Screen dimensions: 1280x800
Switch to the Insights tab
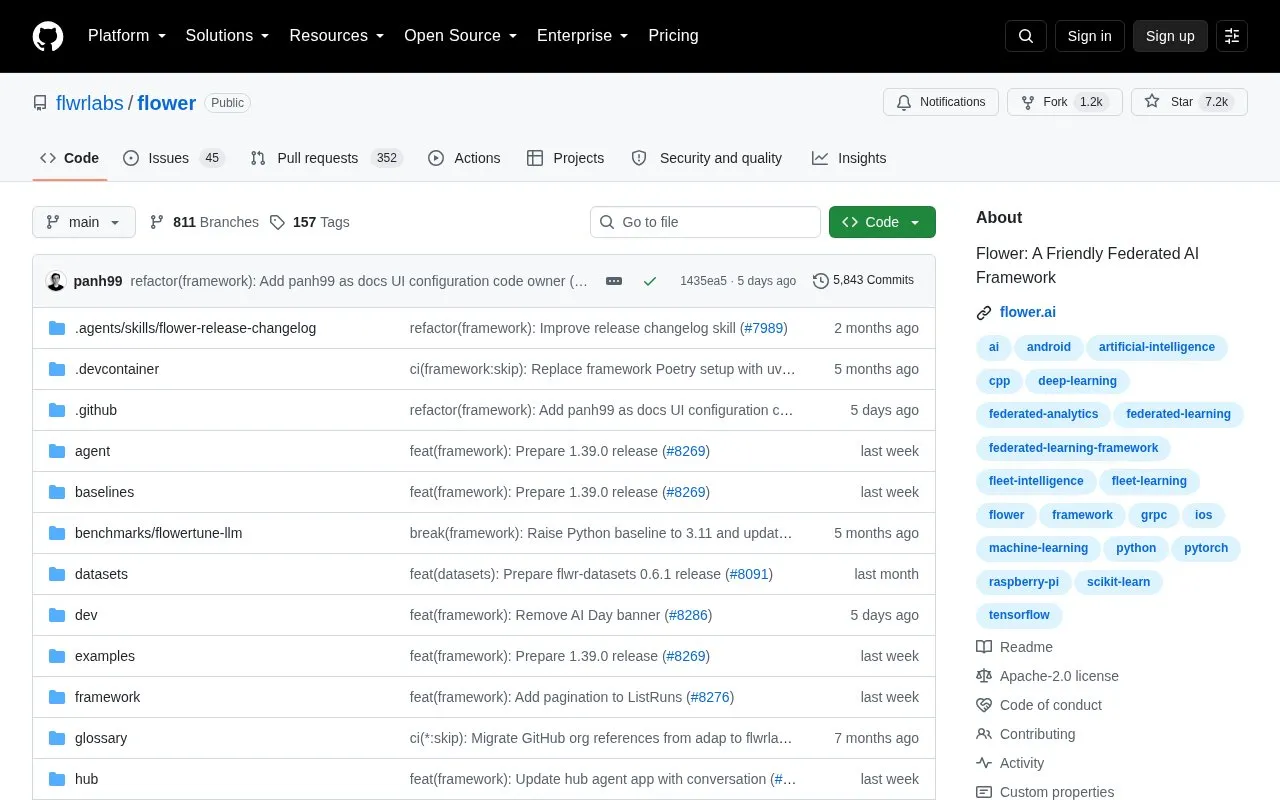pyautogui.click(x=849, y=158)
